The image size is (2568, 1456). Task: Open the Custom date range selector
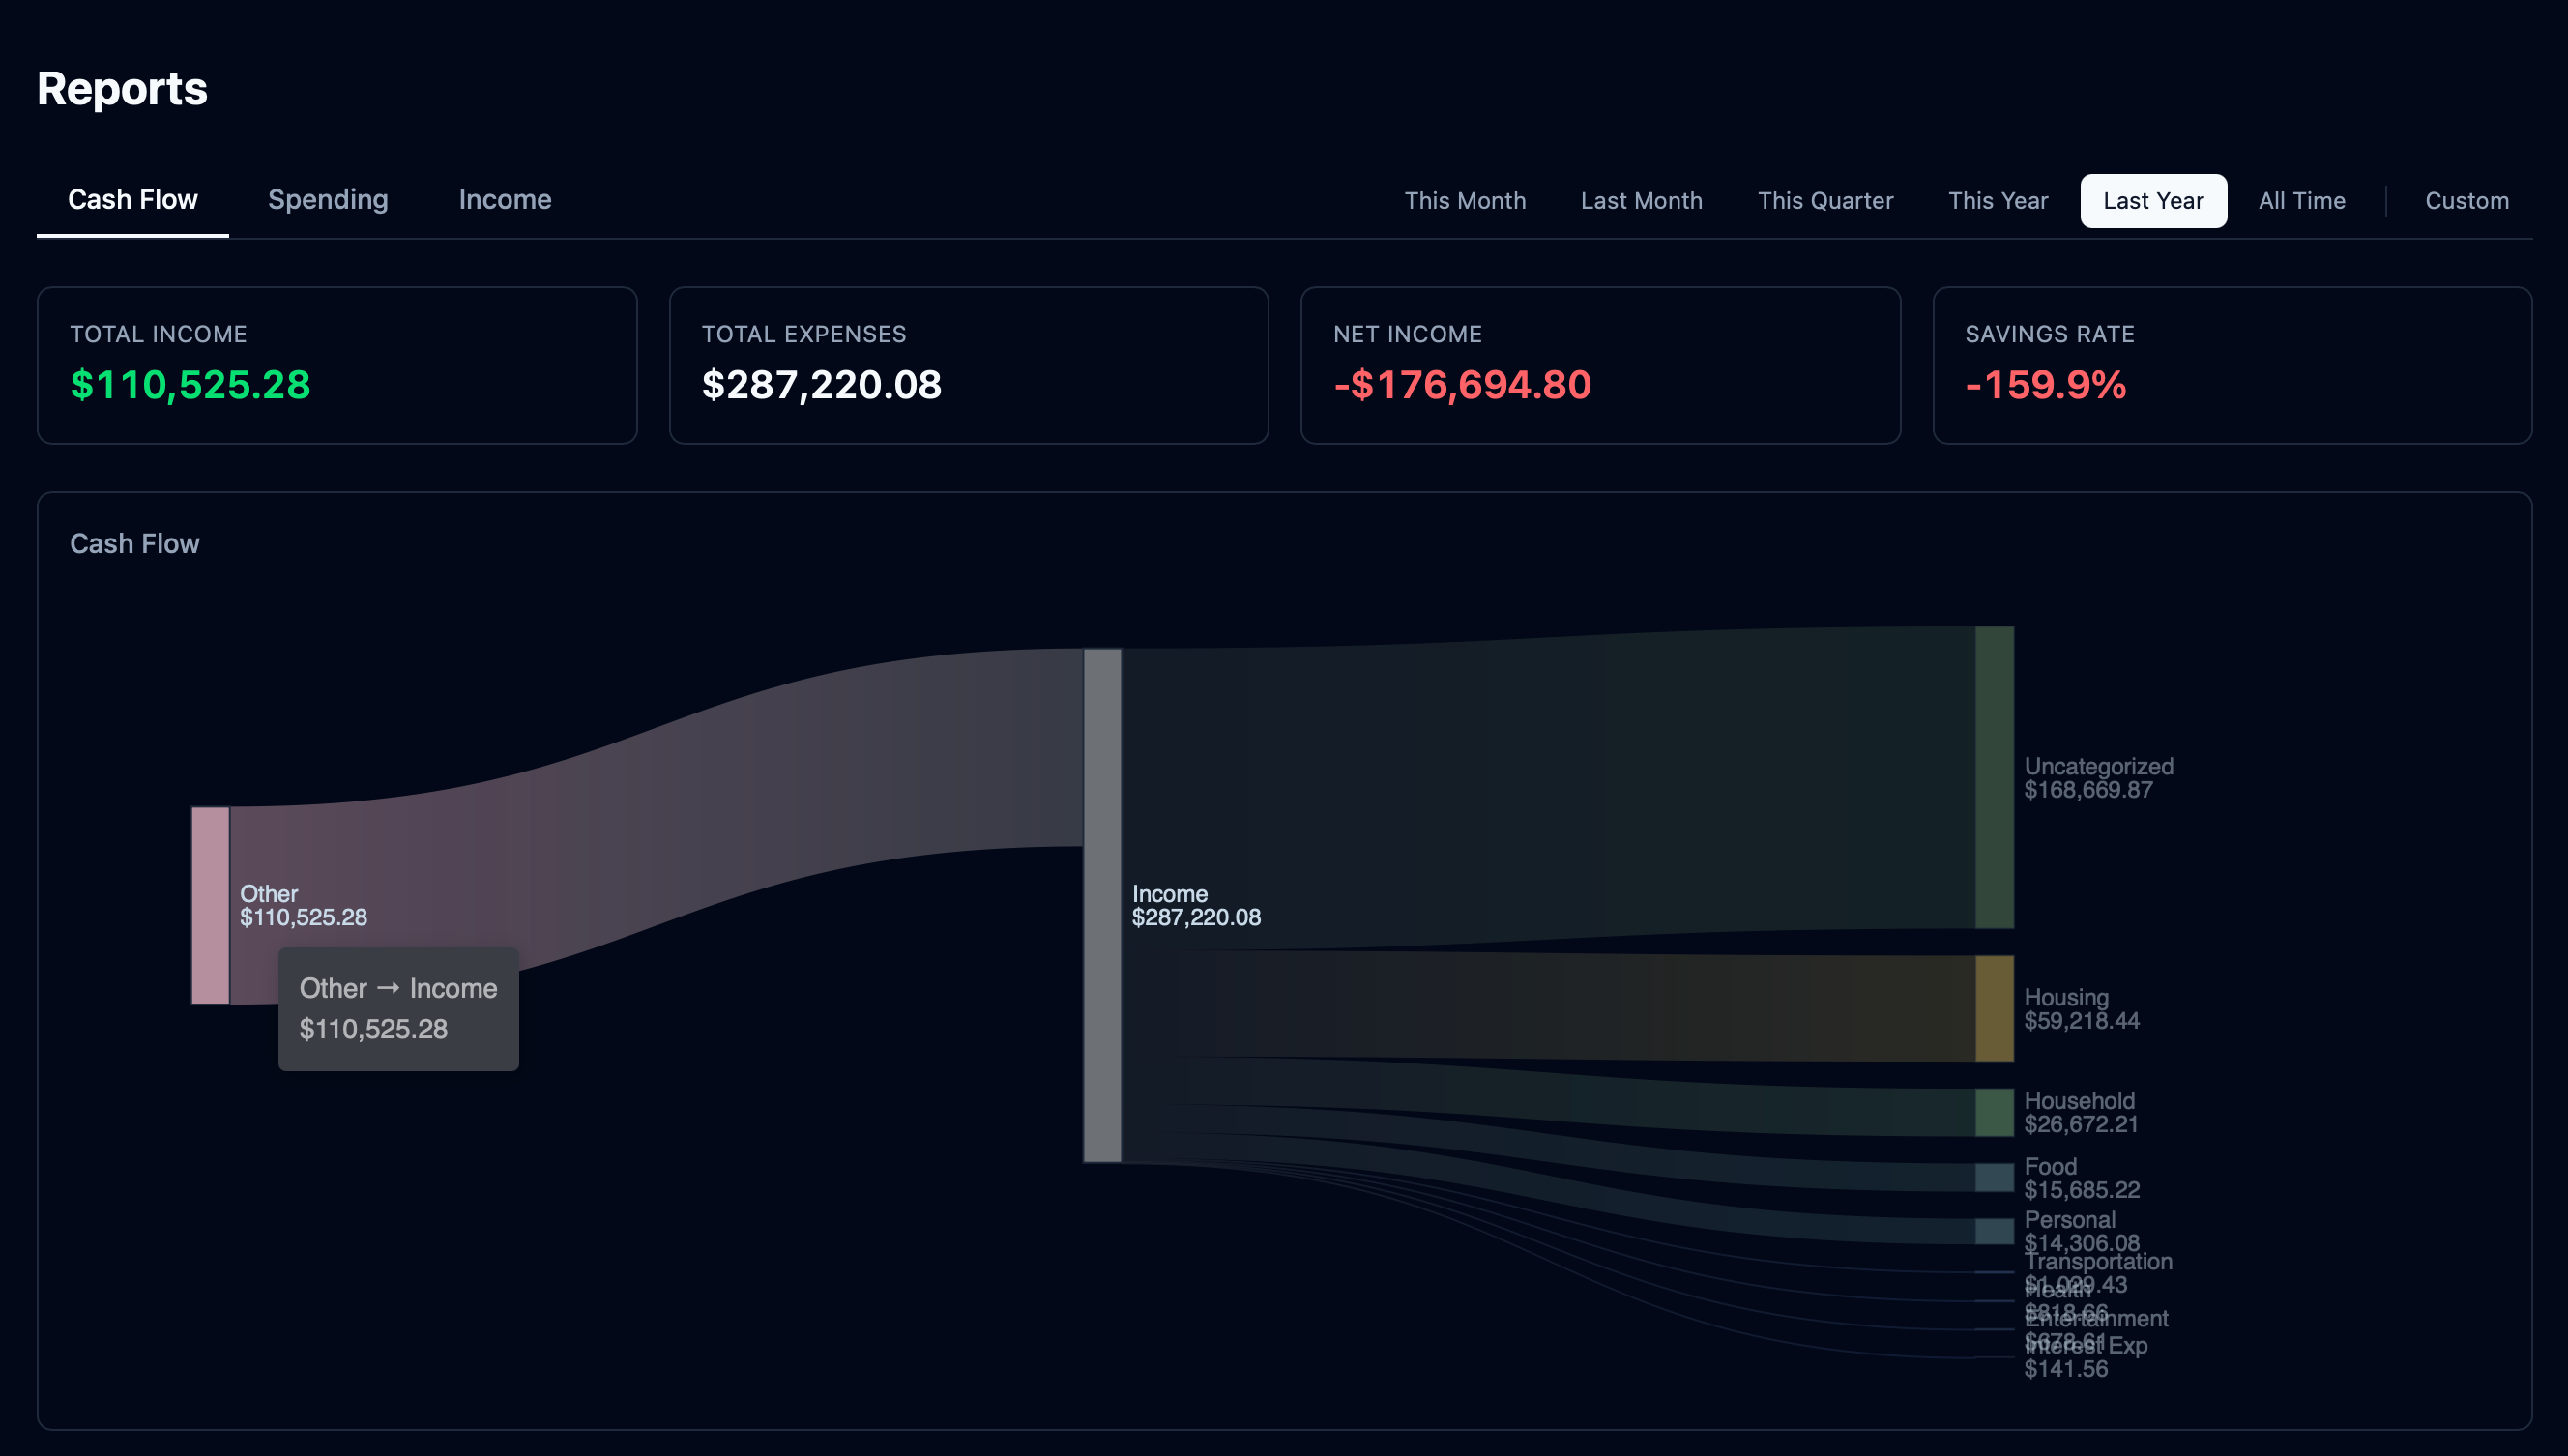click(x=2466, y=200)
